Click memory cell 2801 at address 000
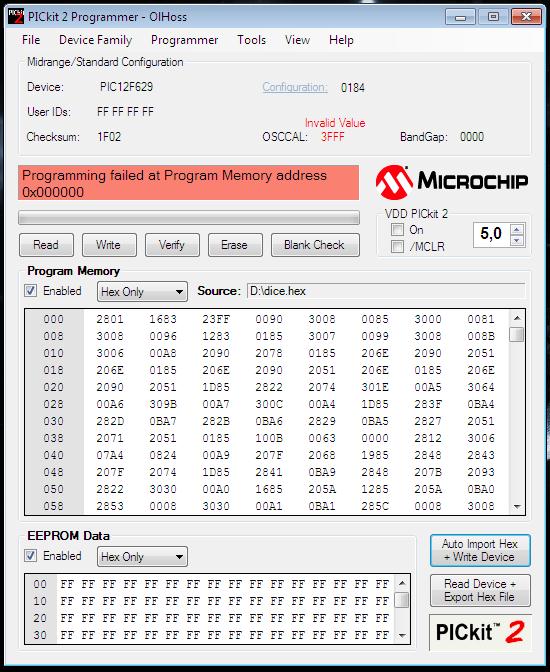550x672 pixels. point(110,319)
